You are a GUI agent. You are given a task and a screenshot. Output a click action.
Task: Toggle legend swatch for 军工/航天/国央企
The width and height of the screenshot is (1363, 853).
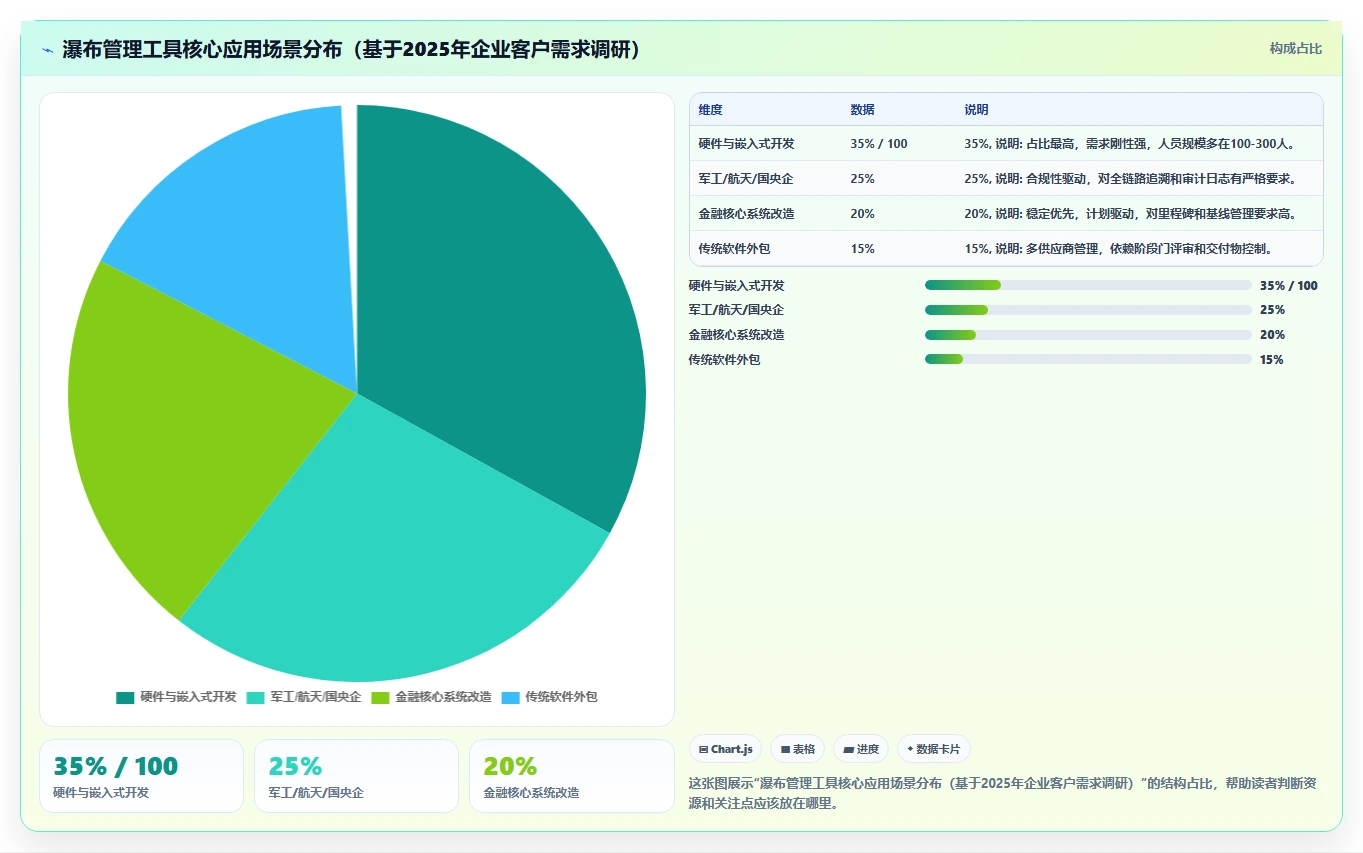(x=255, y=697)
